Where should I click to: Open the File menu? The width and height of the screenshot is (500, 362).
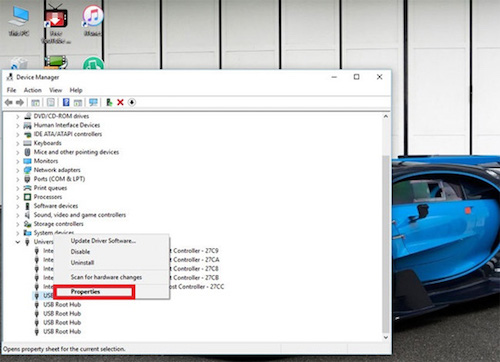coord(11,90)
